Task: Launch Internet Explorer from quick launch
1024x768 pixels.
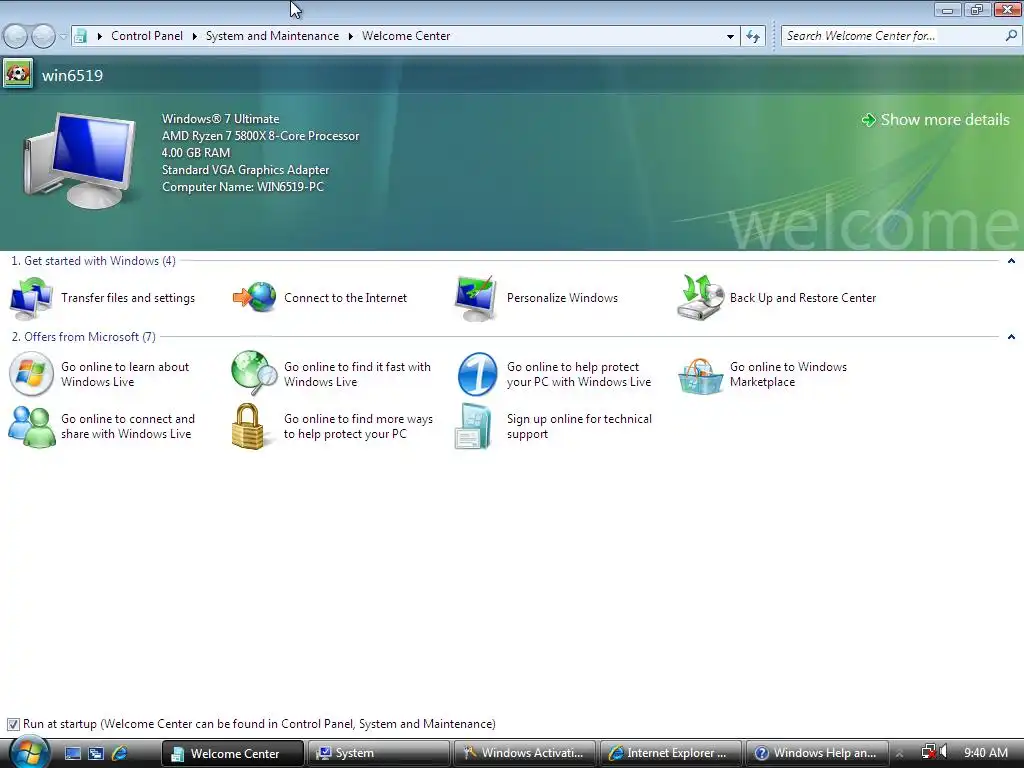Action: click(x=119, y=753)
